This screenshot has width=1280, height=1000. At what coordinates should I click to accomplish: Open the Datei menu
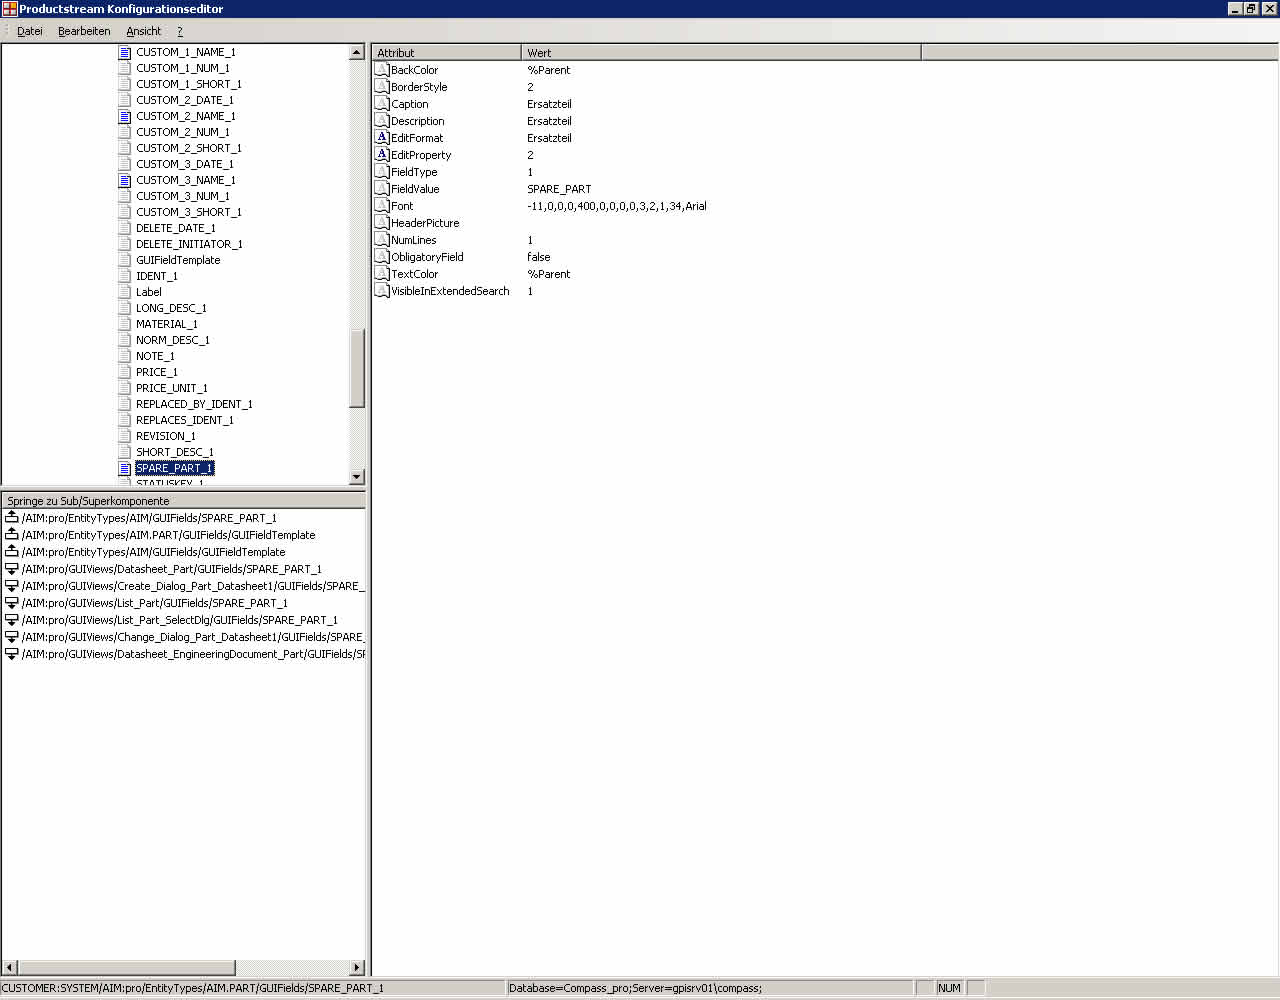(30, 31)
